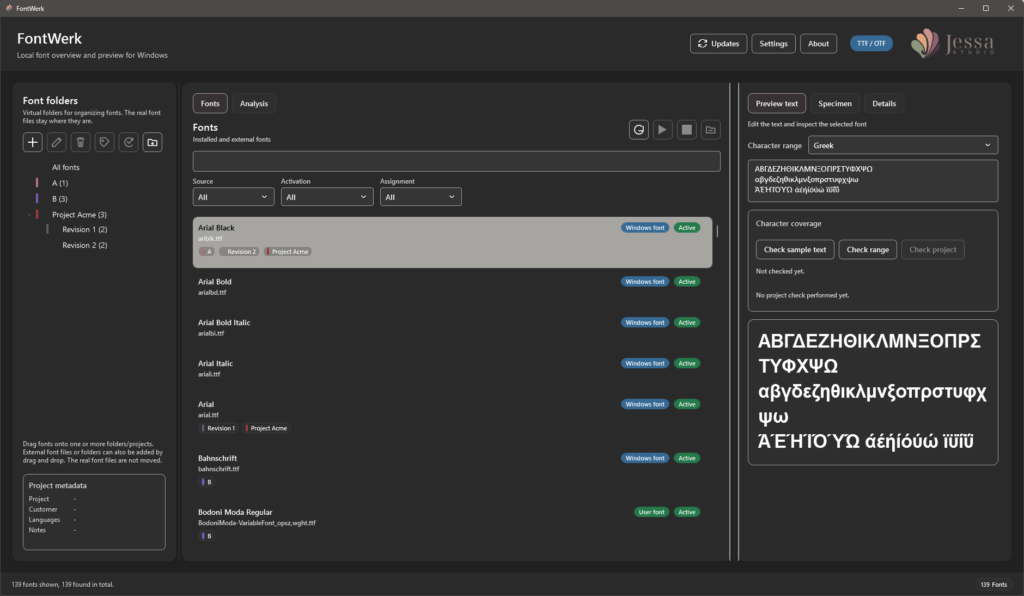The width and height of the screenshot is (1024, 596).
Task: Click the pencil edit folder icon
Action: coord(57,142)
